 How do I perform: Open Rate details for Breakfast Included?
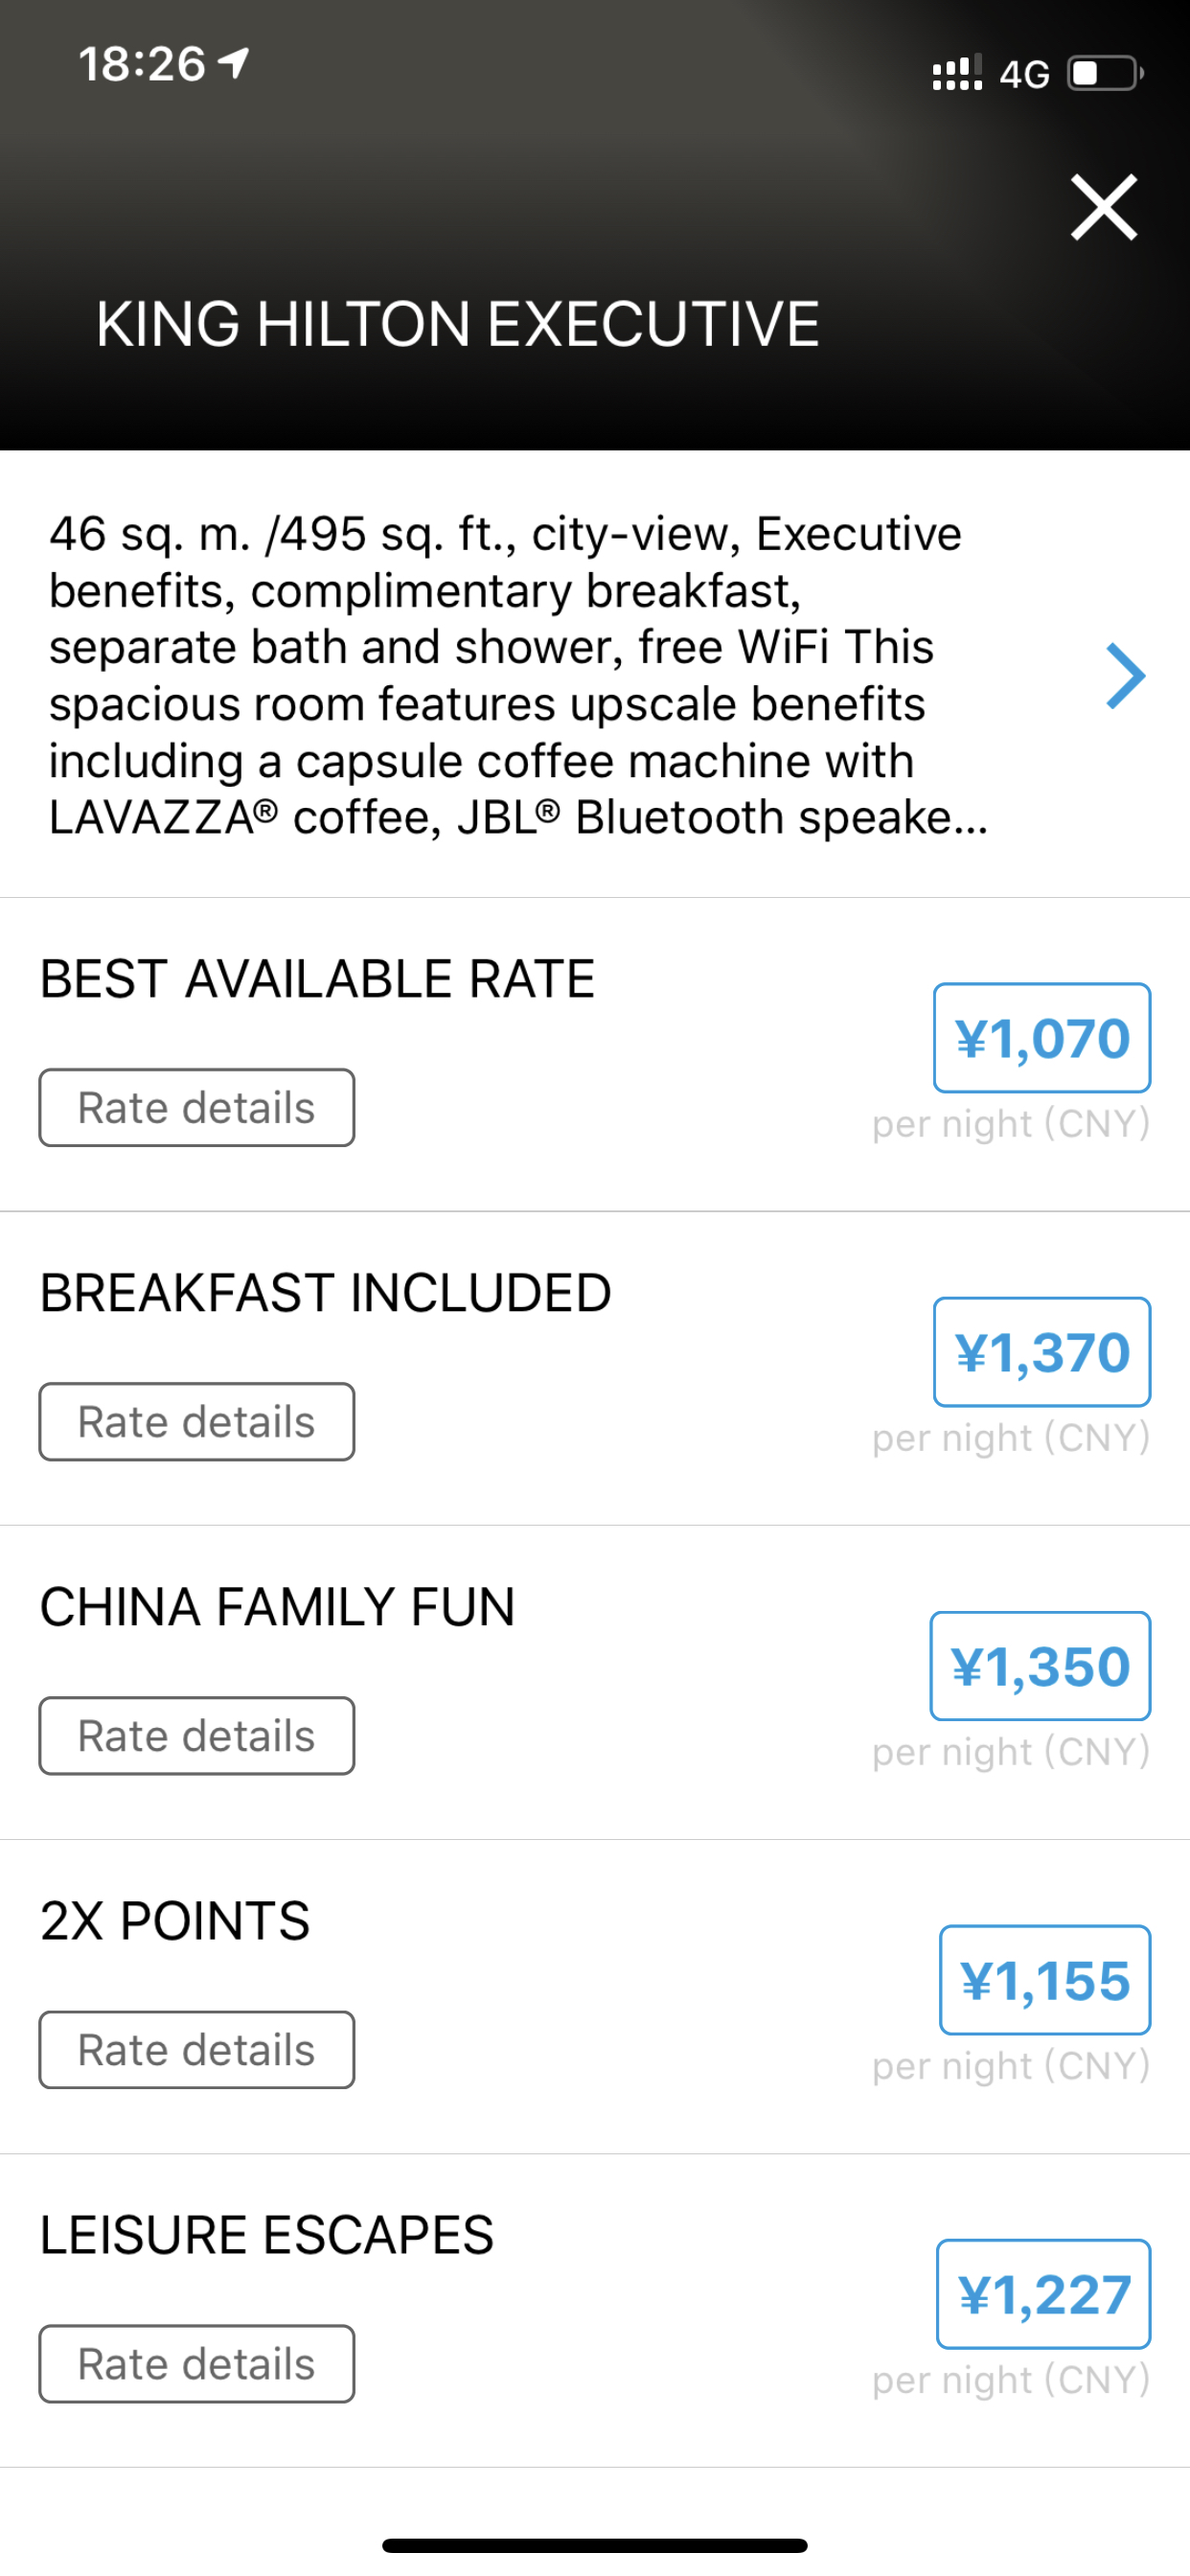pos(197,1422)
